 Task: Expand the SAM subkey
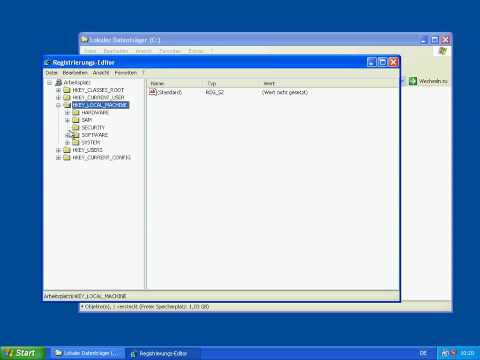(x=67, y=120)
